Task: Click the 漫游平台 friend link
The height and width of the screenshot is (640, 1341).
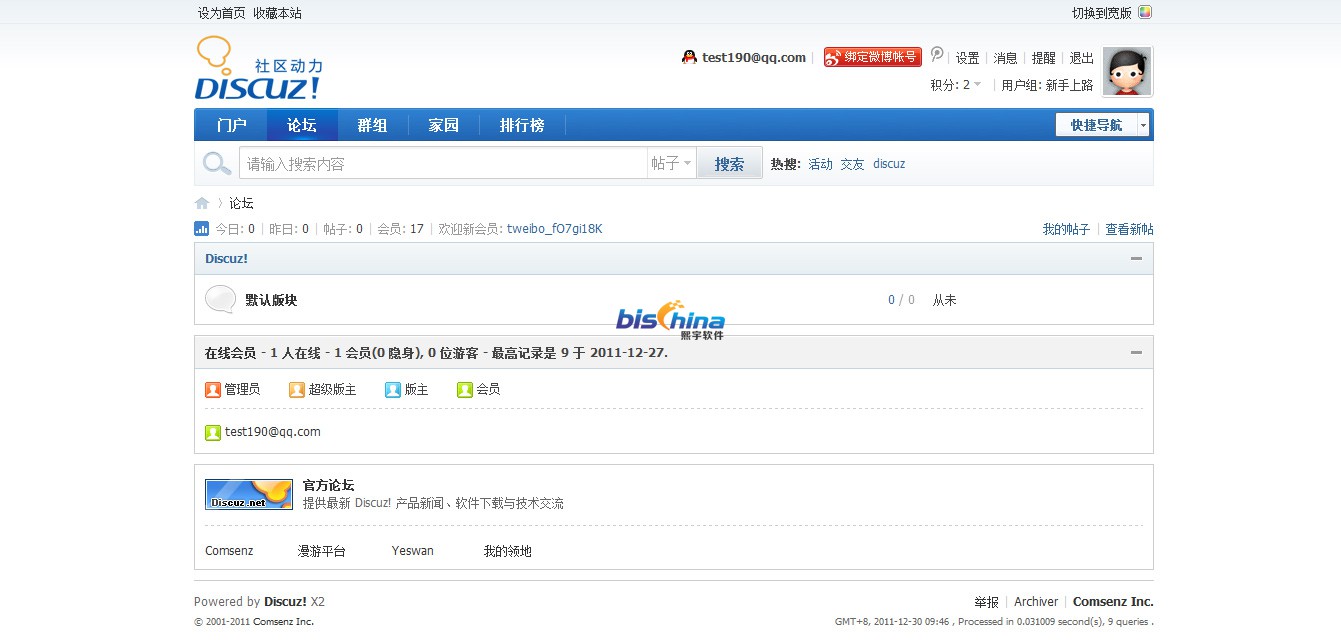Action: click(321, 551)
